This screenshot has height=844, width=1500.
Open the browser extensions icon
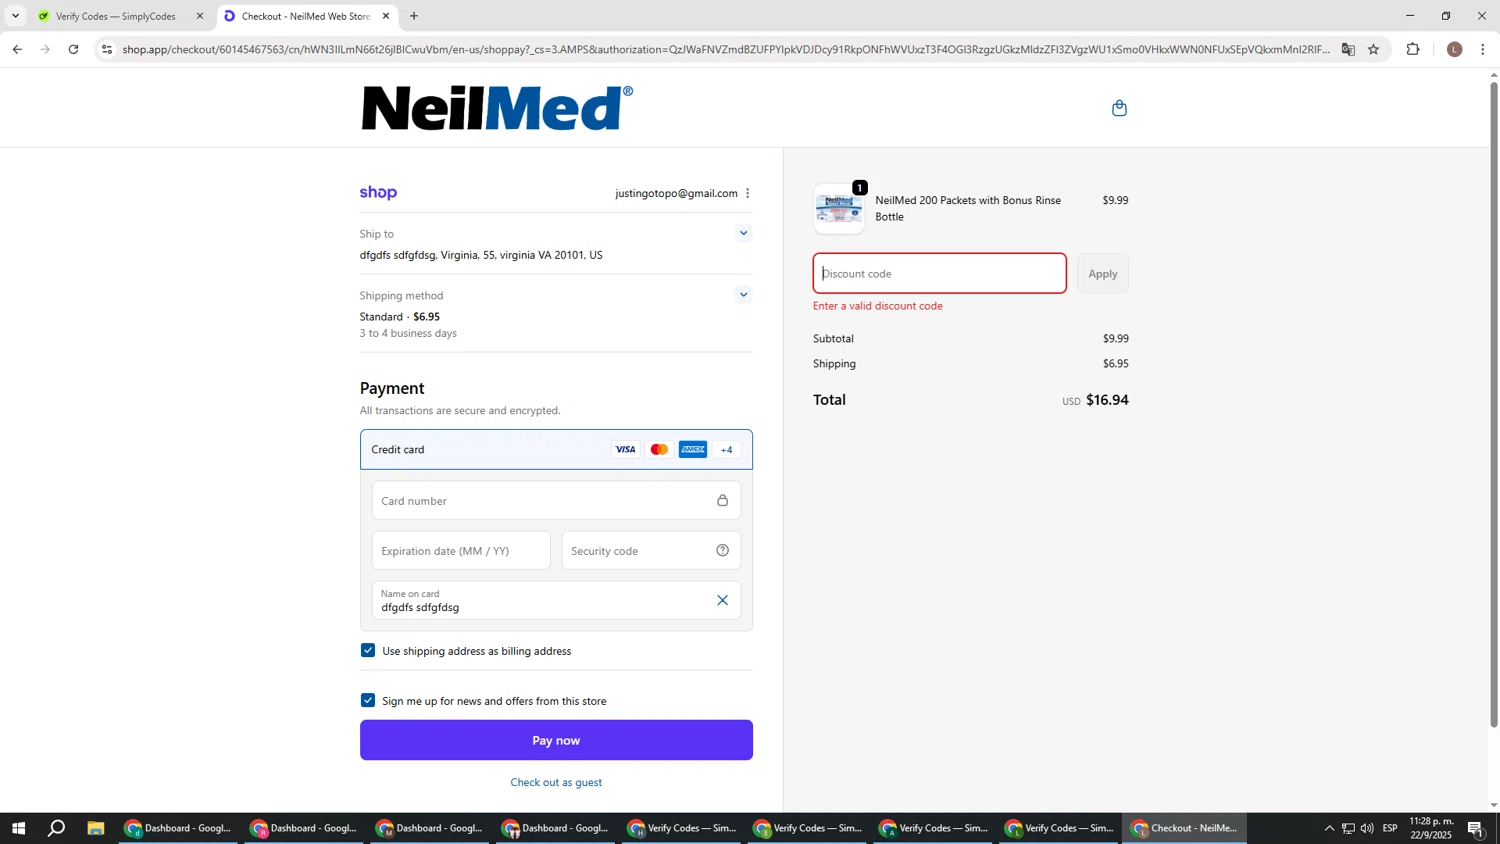[1413, 49]
